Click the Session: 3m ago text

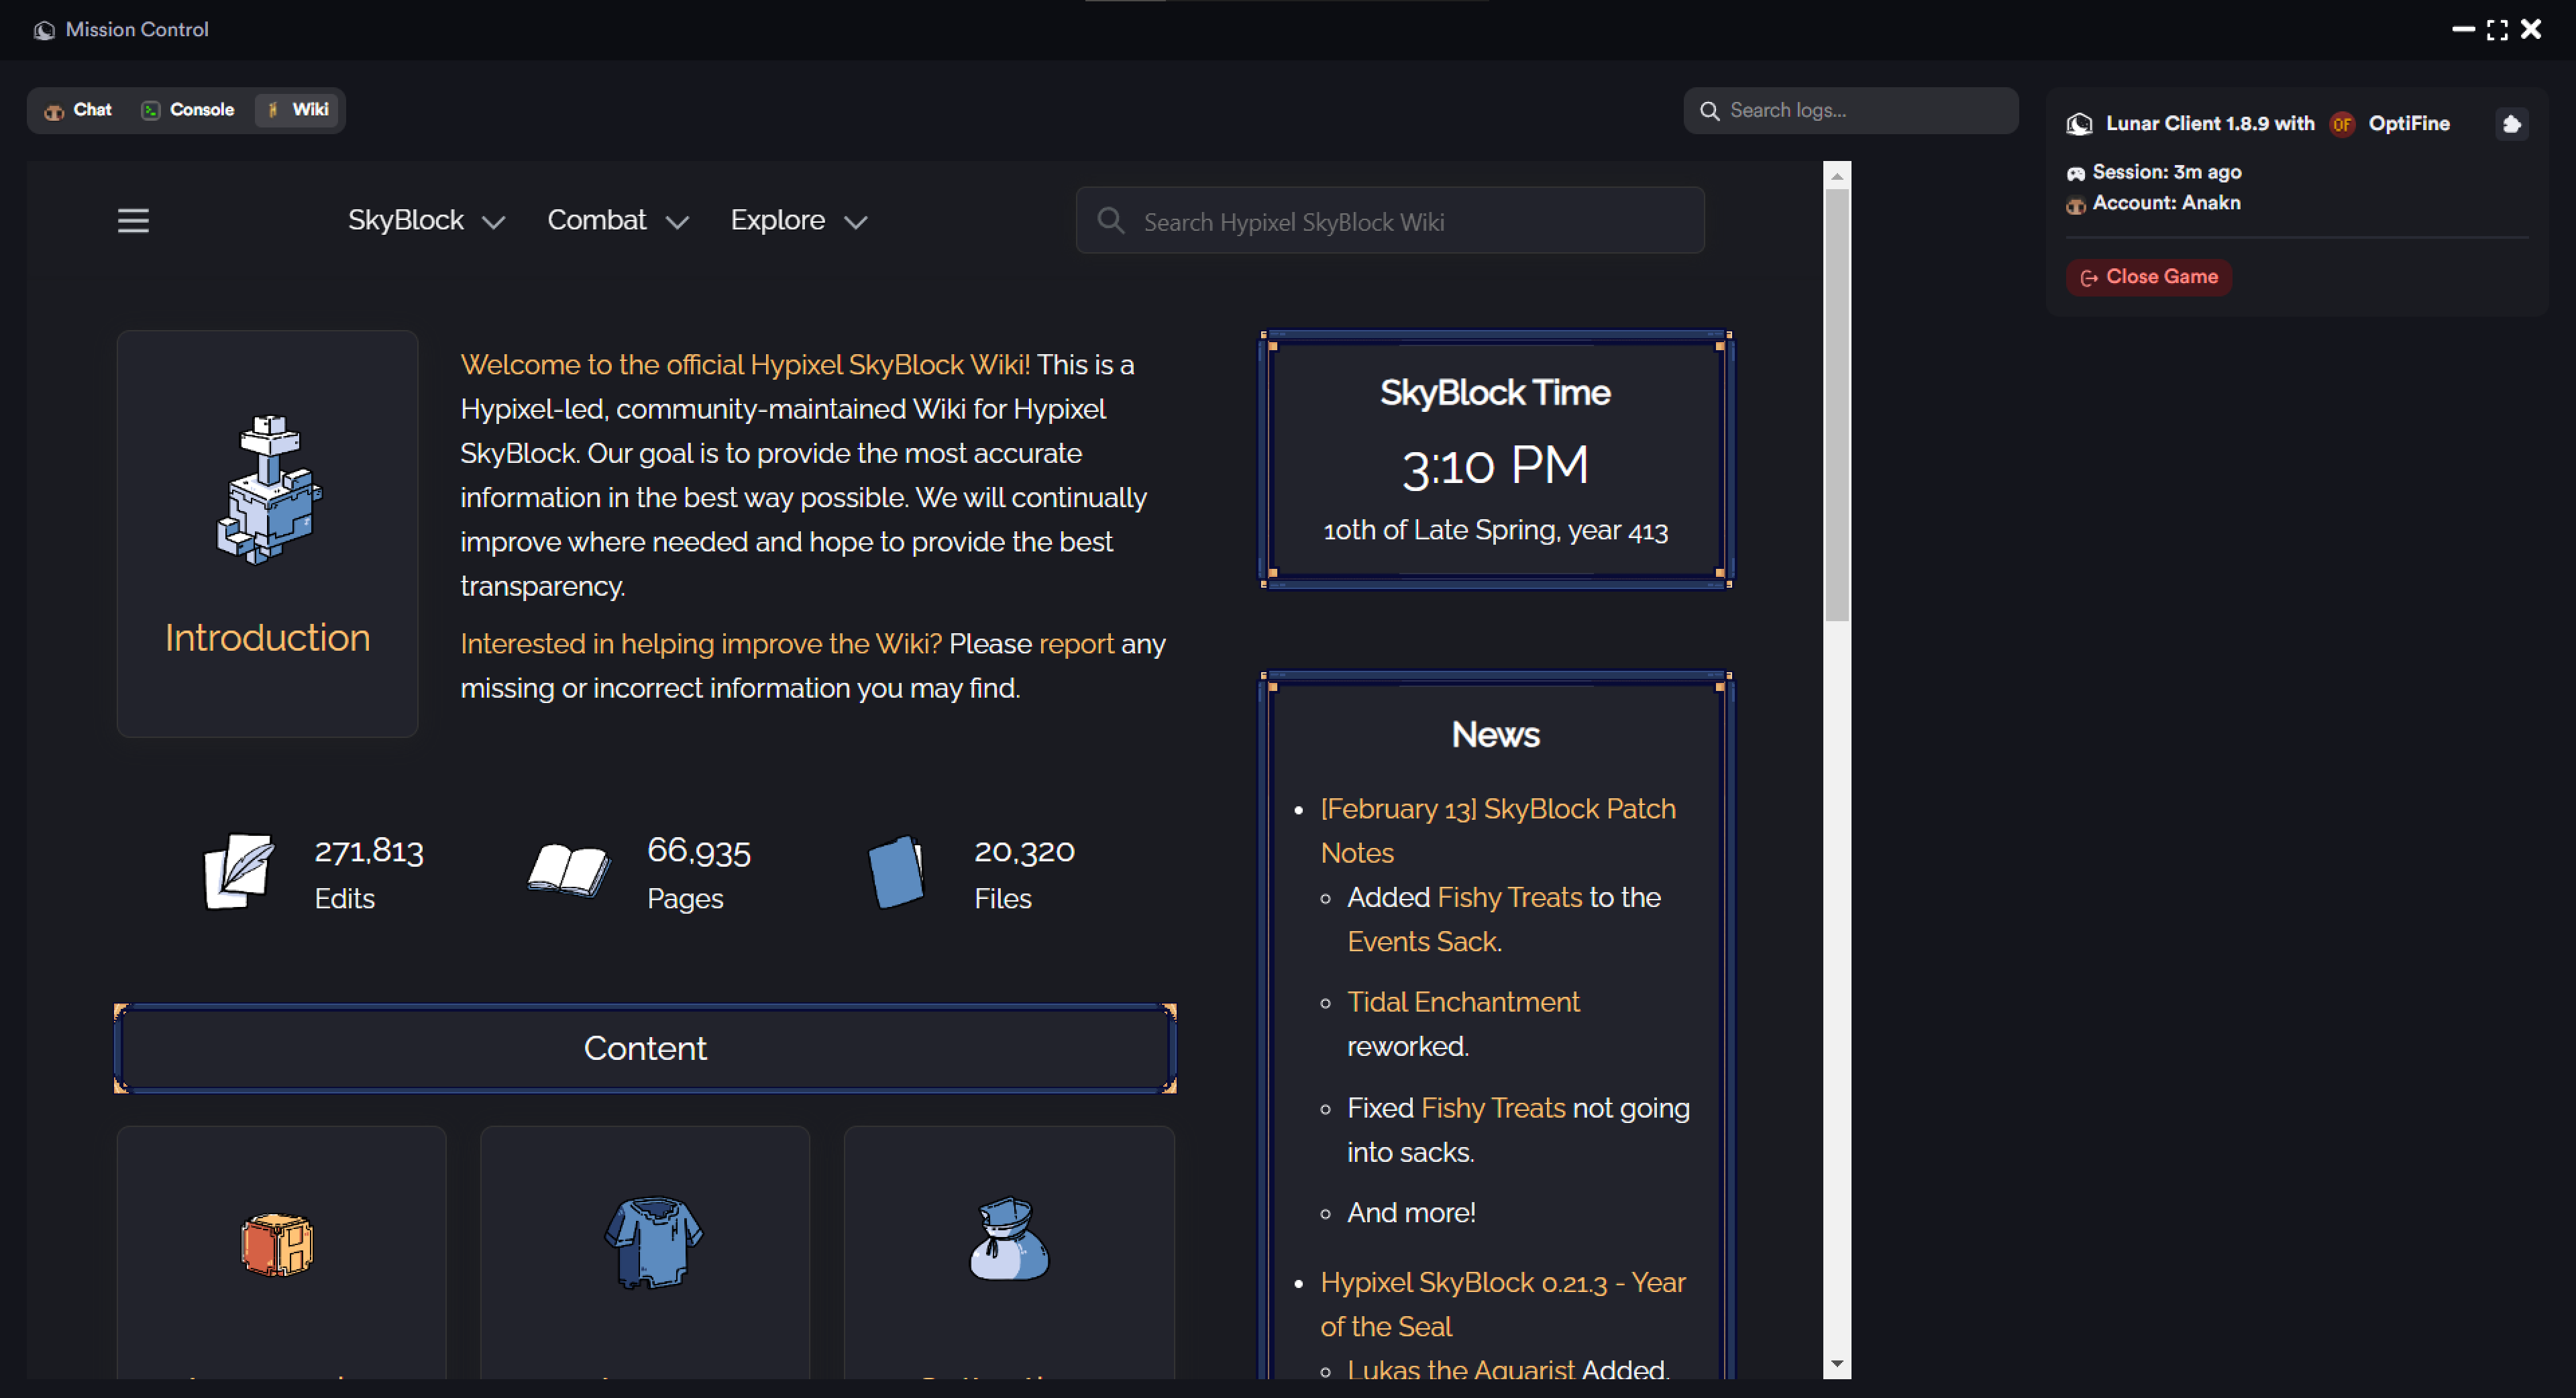2167,172
